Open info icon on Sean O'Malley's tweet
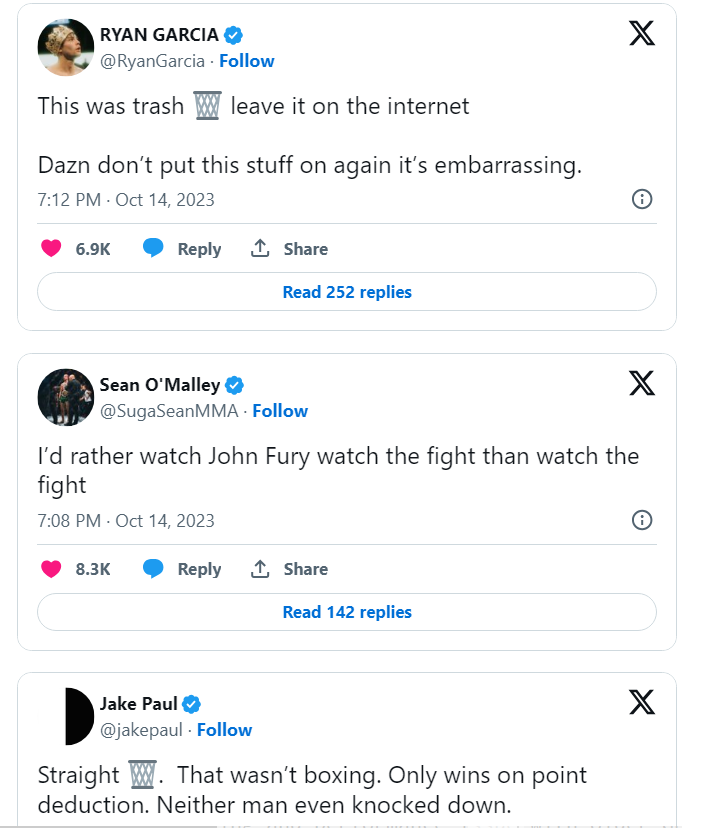 (643, 519)
